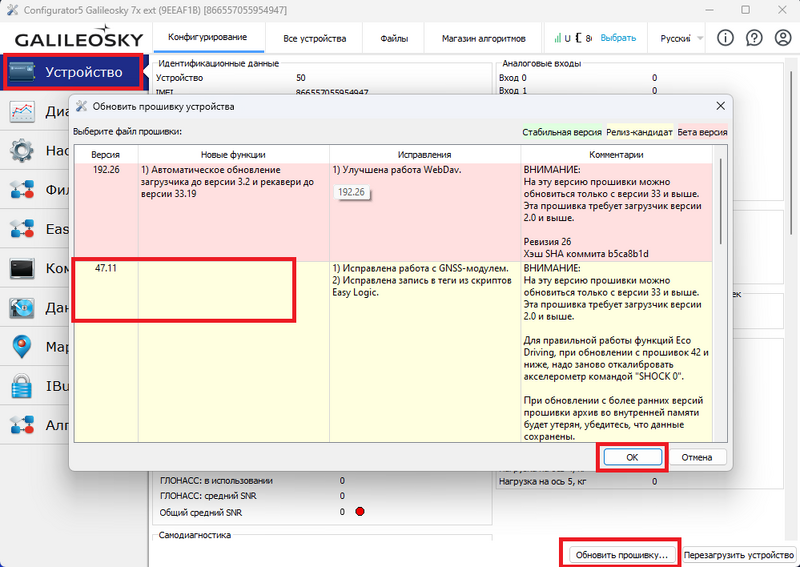
Task: Click the Перезагрузить устройство button
Action: pyautogui.click(x=739, y=555)
